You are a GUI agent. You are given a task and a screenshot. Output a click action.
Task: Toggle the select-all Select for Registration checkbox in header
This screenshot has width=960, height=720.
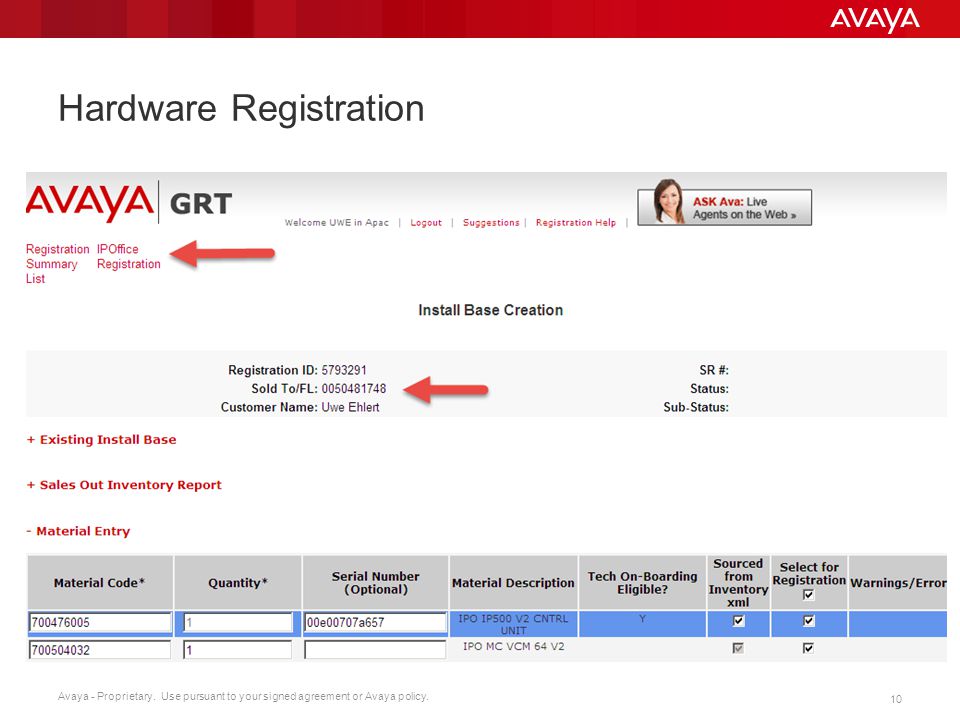808,594
